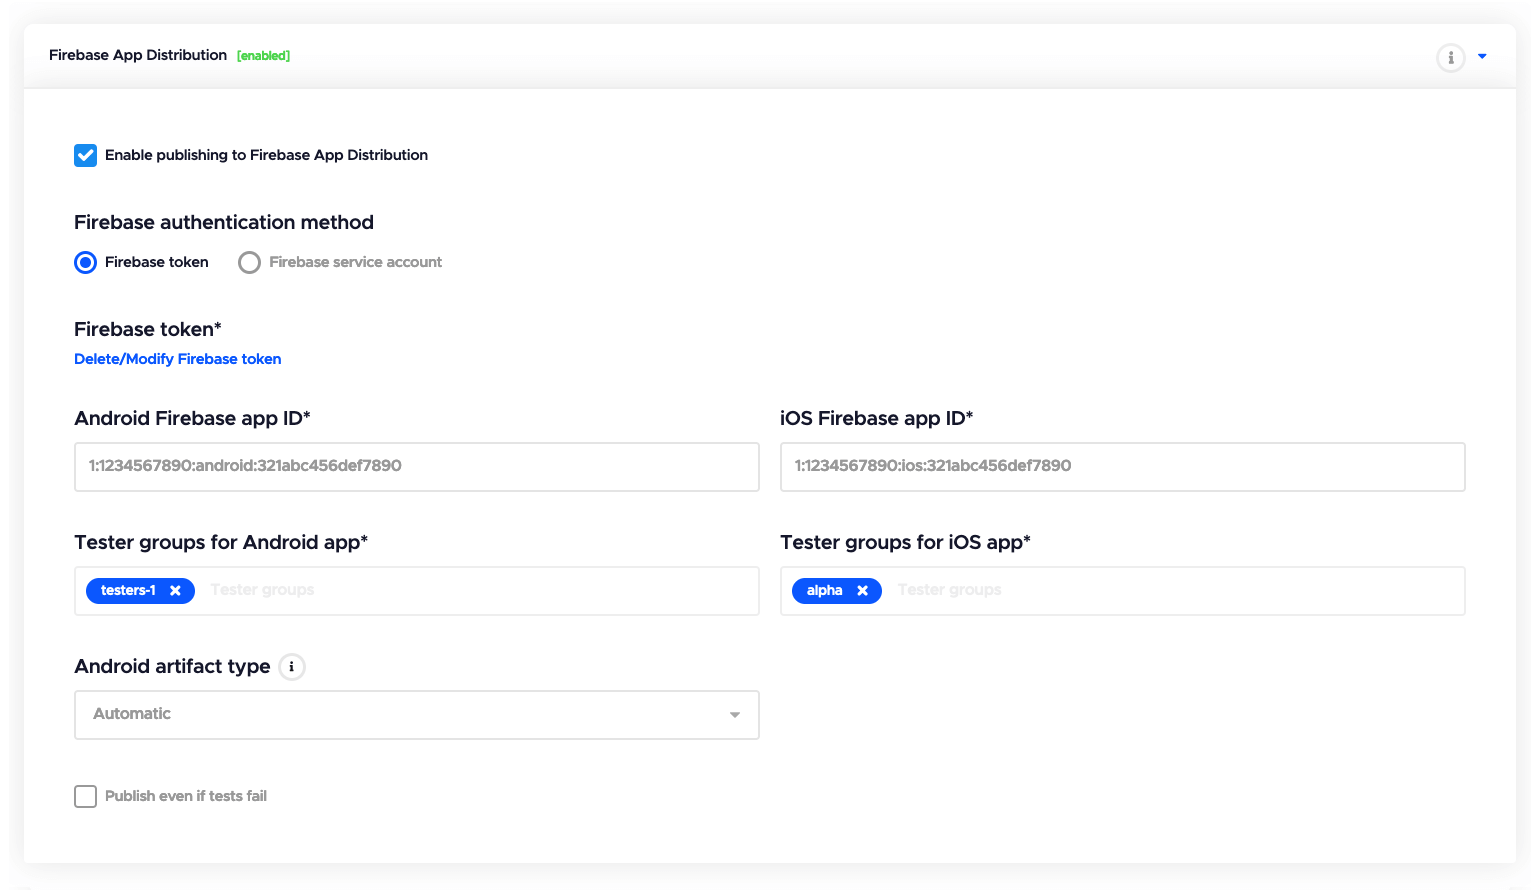This screenshot has width=1540, height=890.
Task: Open the info tooltip at top right
Action: point(1451,58)
